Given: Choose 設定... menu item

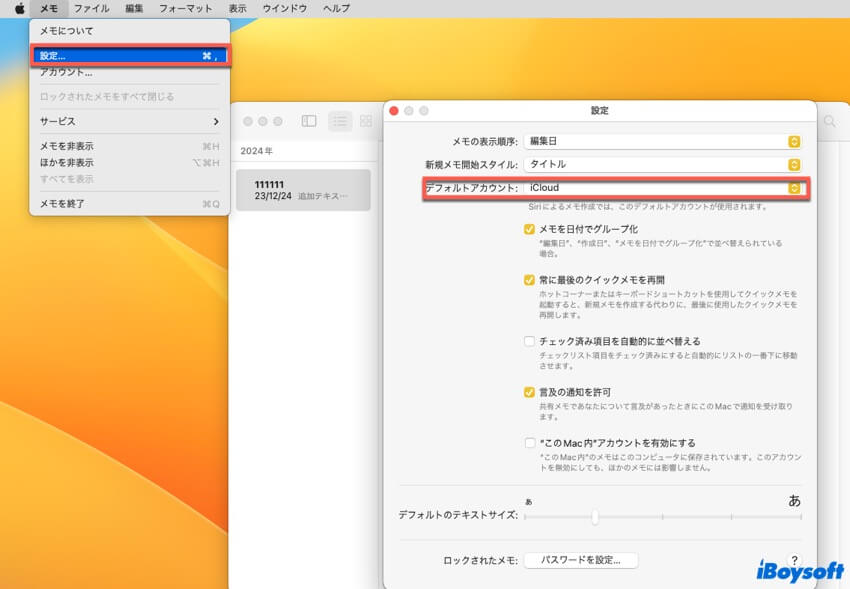Looking at the screenshot, I should click(x=130, y=56).
